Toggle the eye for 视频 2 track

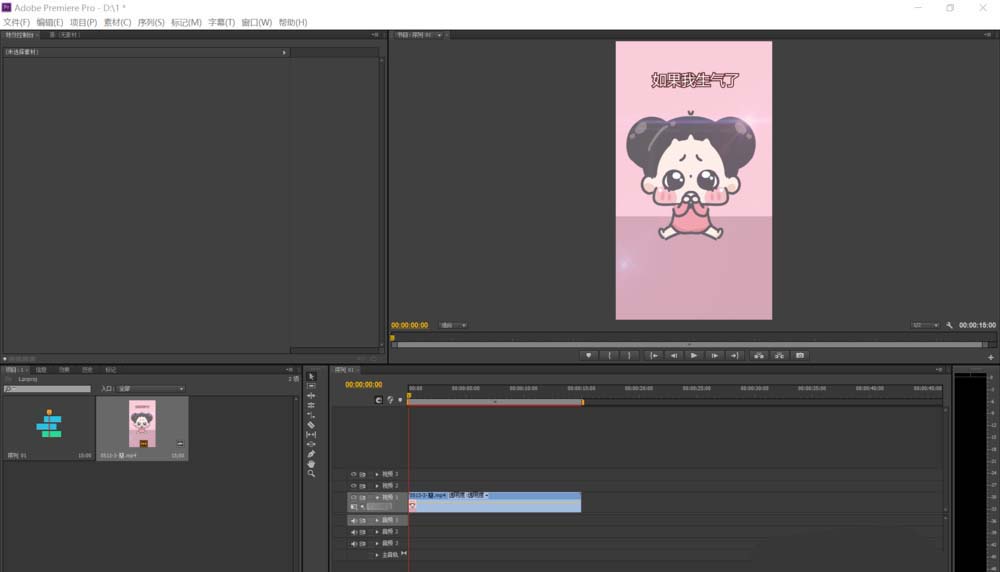point(353,485)
